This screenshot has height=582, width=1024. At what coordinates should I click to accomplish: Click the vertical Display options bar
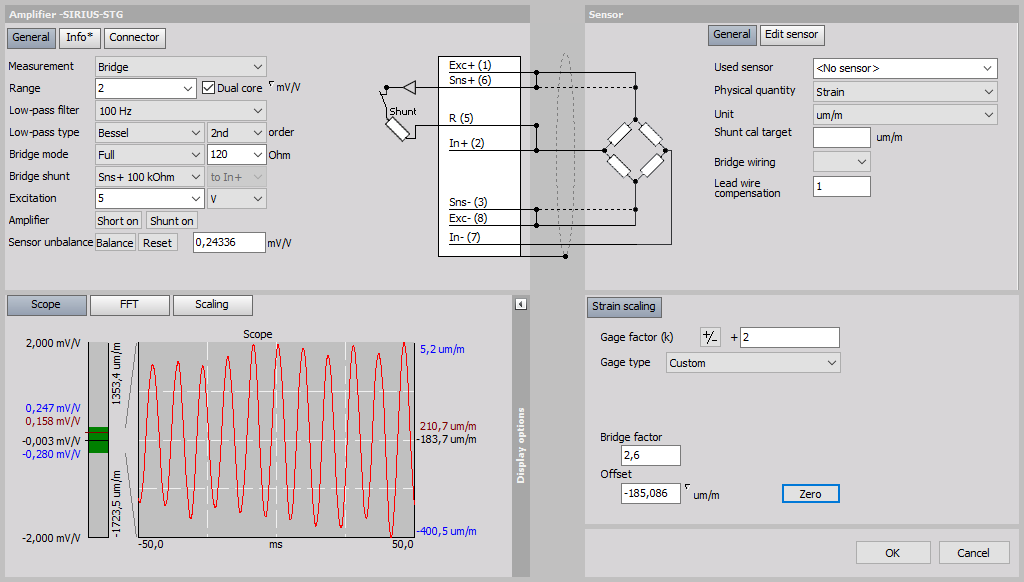(520, 444)
